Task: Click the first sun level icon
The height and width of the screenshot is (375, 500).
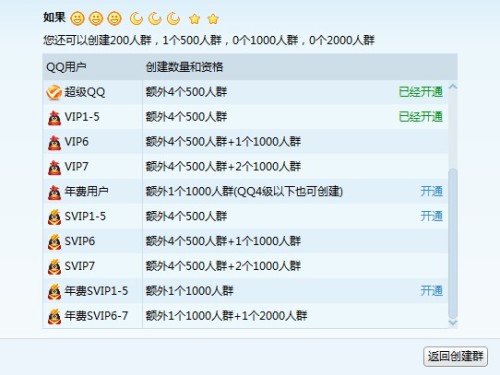Action: point(77,19)
